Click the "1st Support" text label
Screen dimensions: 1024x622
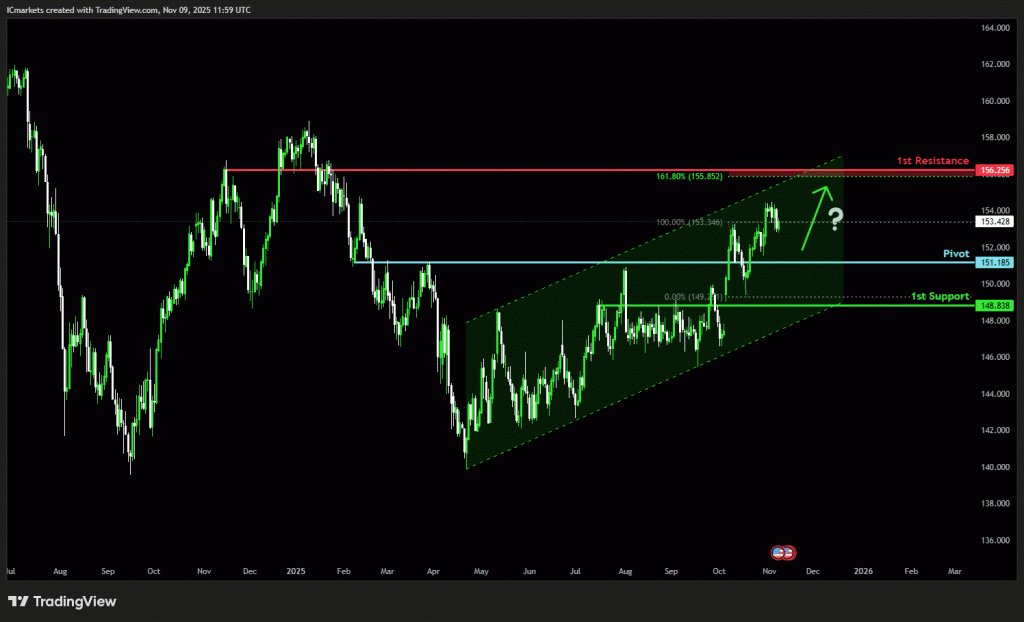pos(940,297)
